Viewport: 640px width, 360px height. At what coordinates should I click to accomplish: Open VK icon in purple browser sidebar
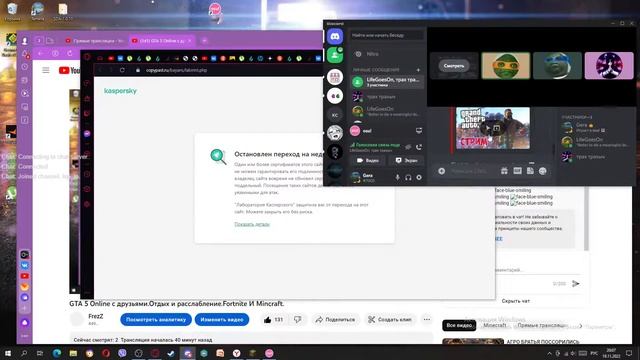(x=24, y=265)
